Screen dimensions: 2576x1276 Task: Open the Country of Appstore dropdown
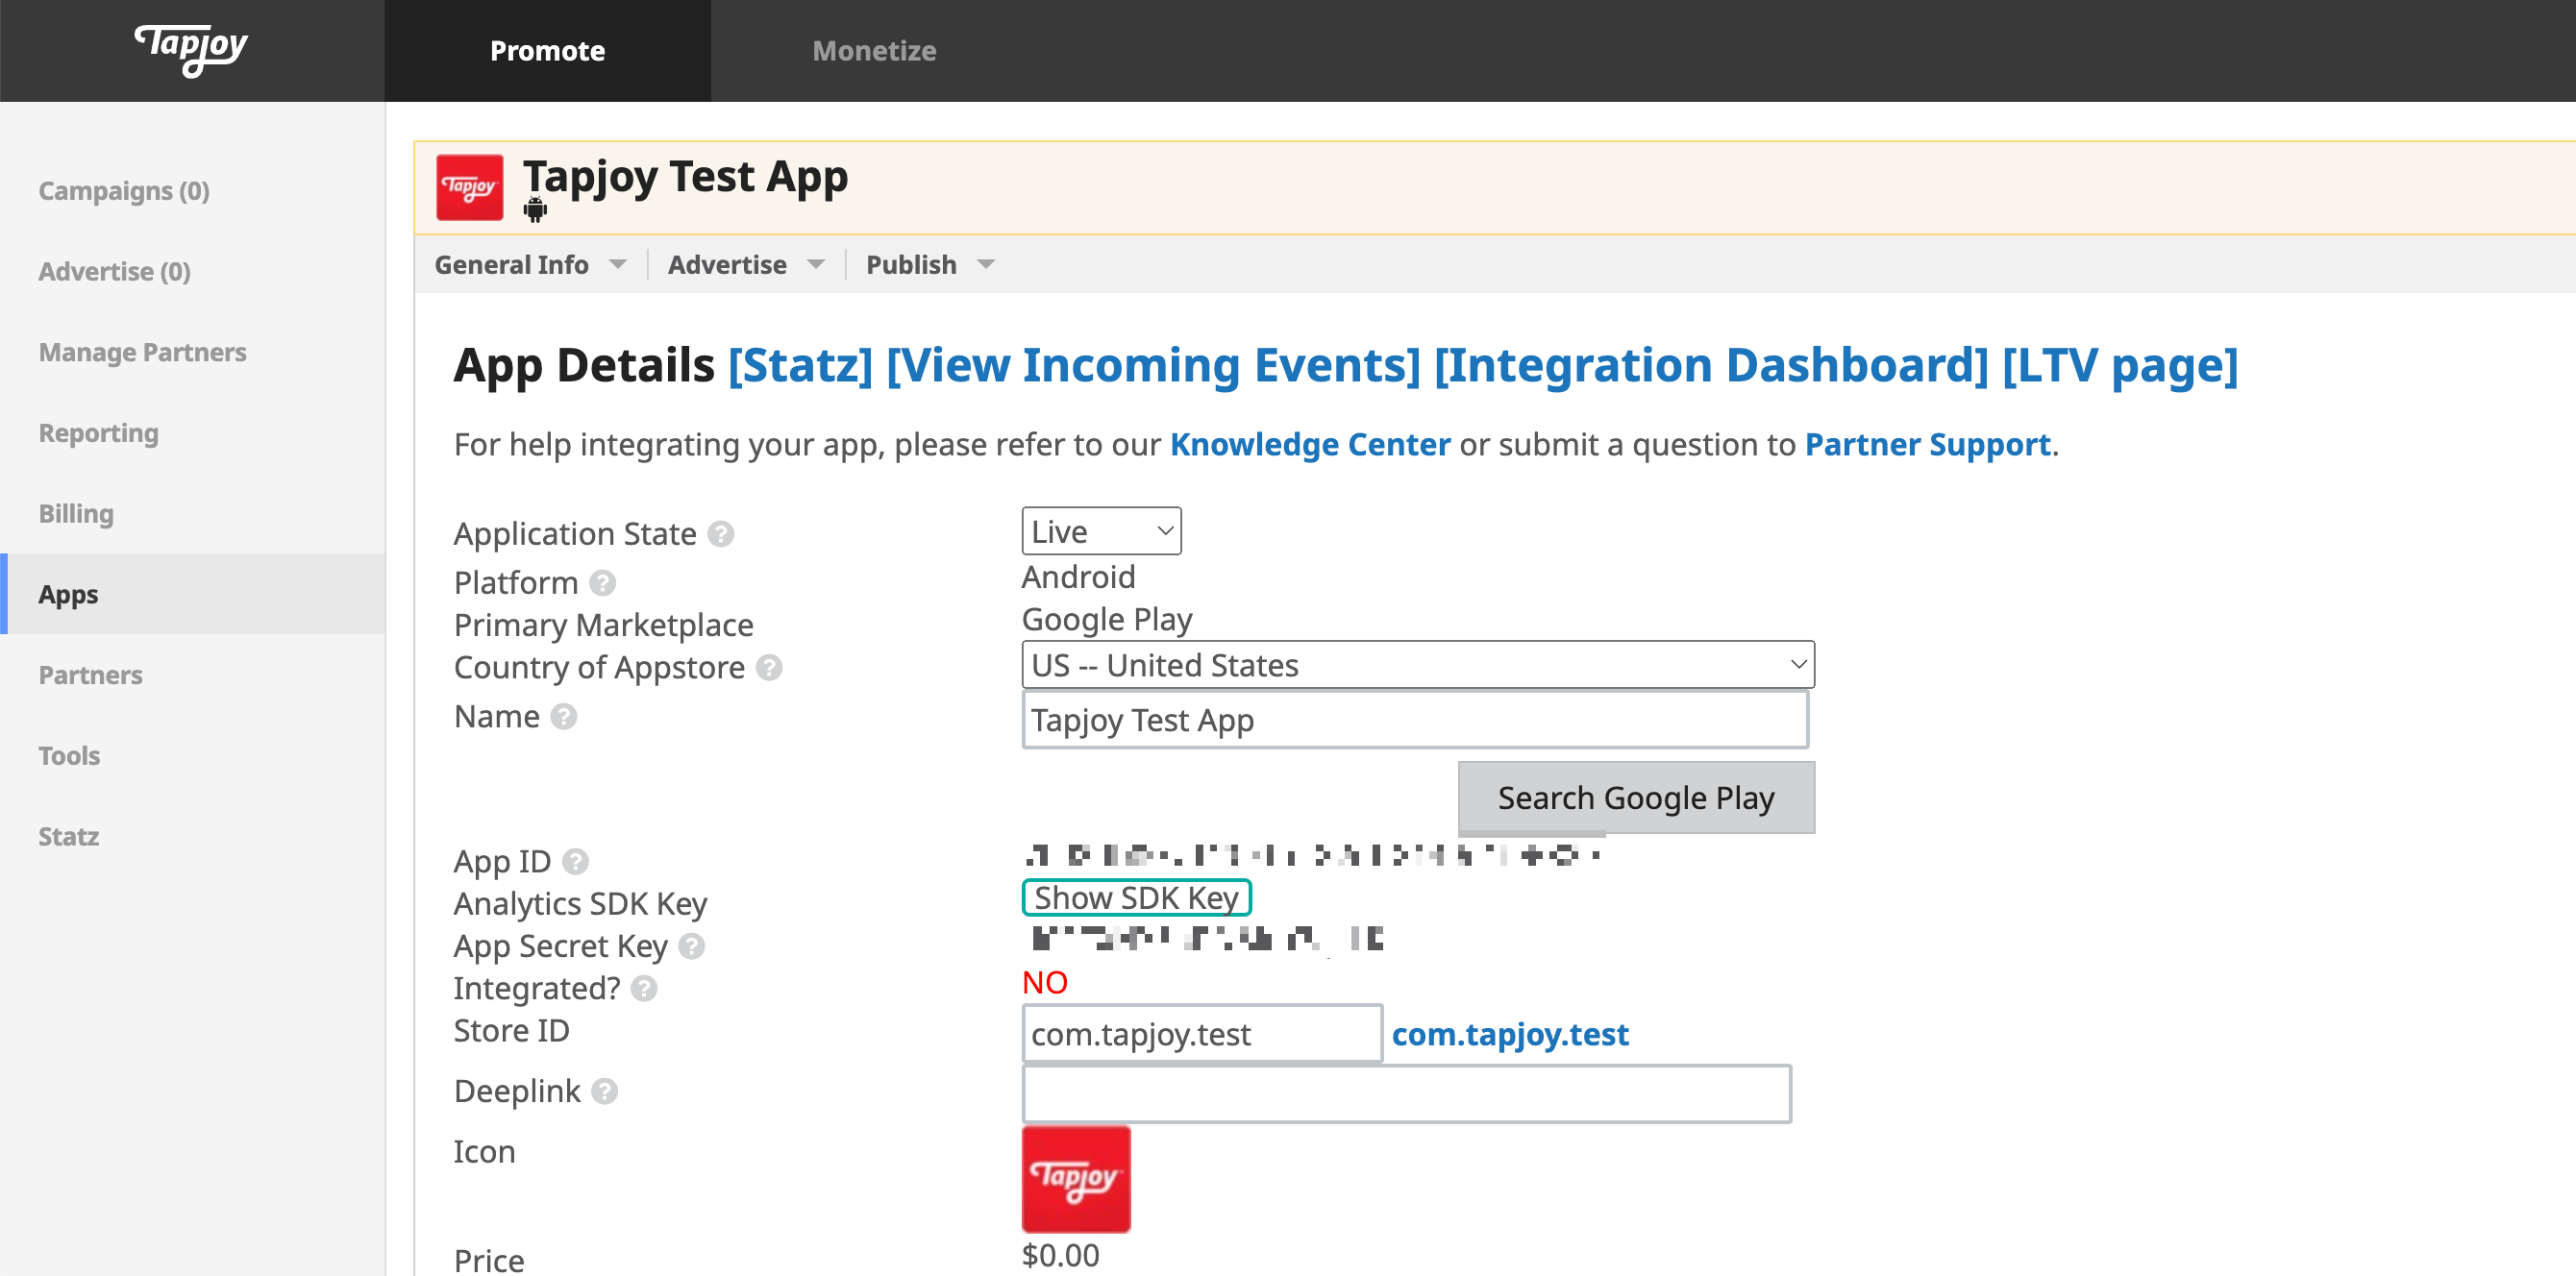click(x=1417, y=665)
